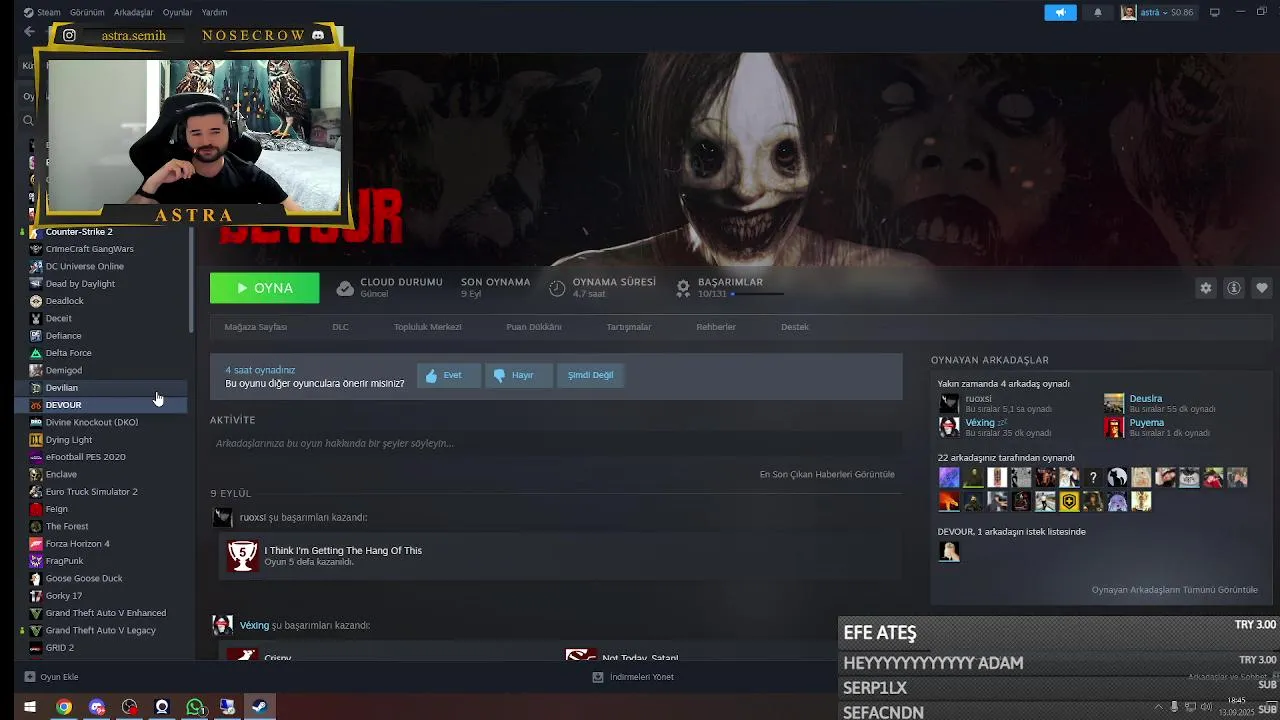This screenshot has height=720, width=1280.
Task: Open WhatsApp from taskbar
Action: pyautogui.click(x=195, y=707)
